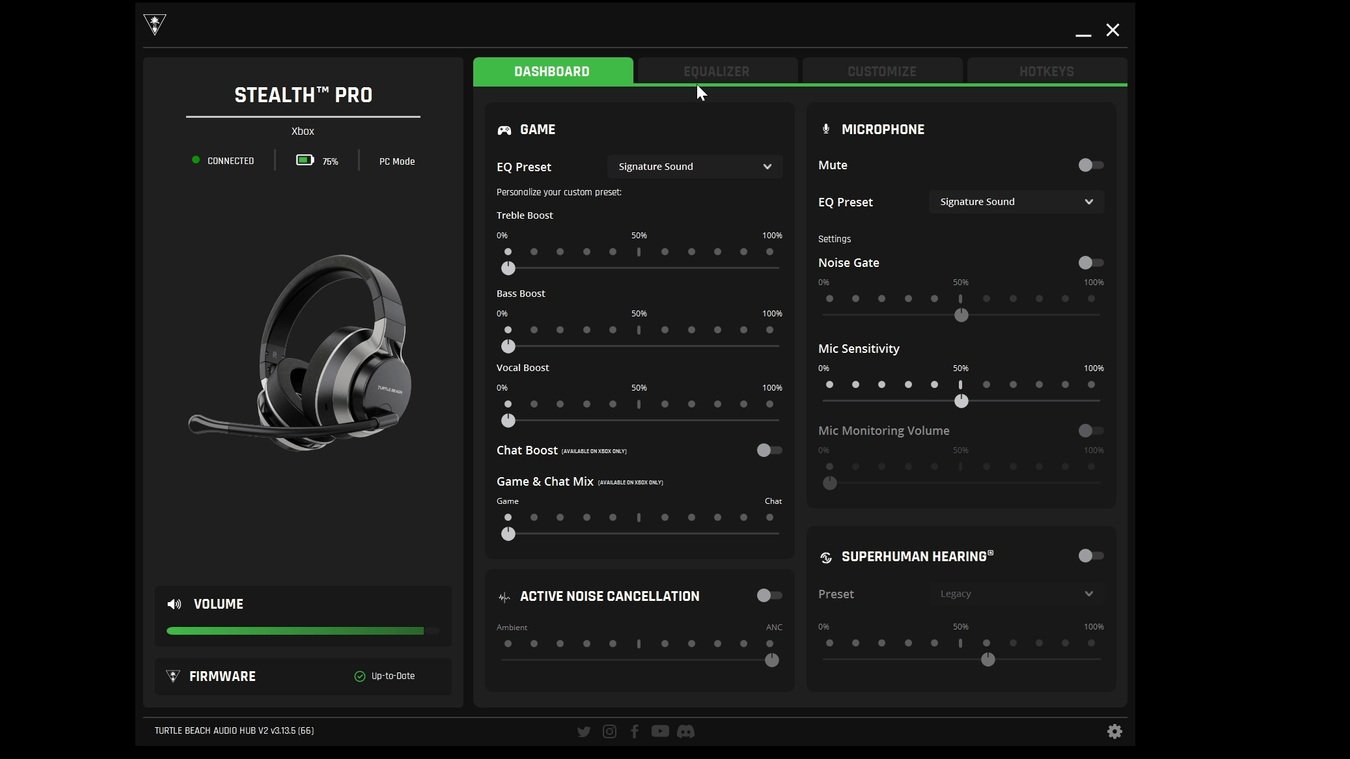Open the Customize tab
Screen dimensions: 1350x759
(882, 71)
